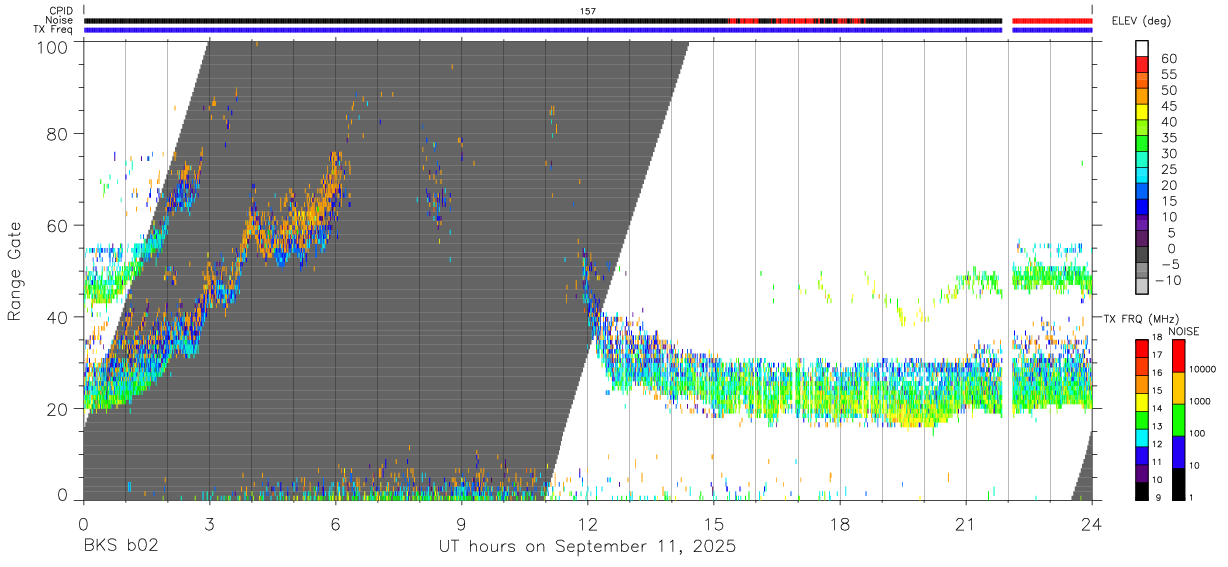Click the blue 15–20 degree ELEV color segment
Image resolution: width=1228 pixels, height=567 pixels.
[x=1142, y=191]
